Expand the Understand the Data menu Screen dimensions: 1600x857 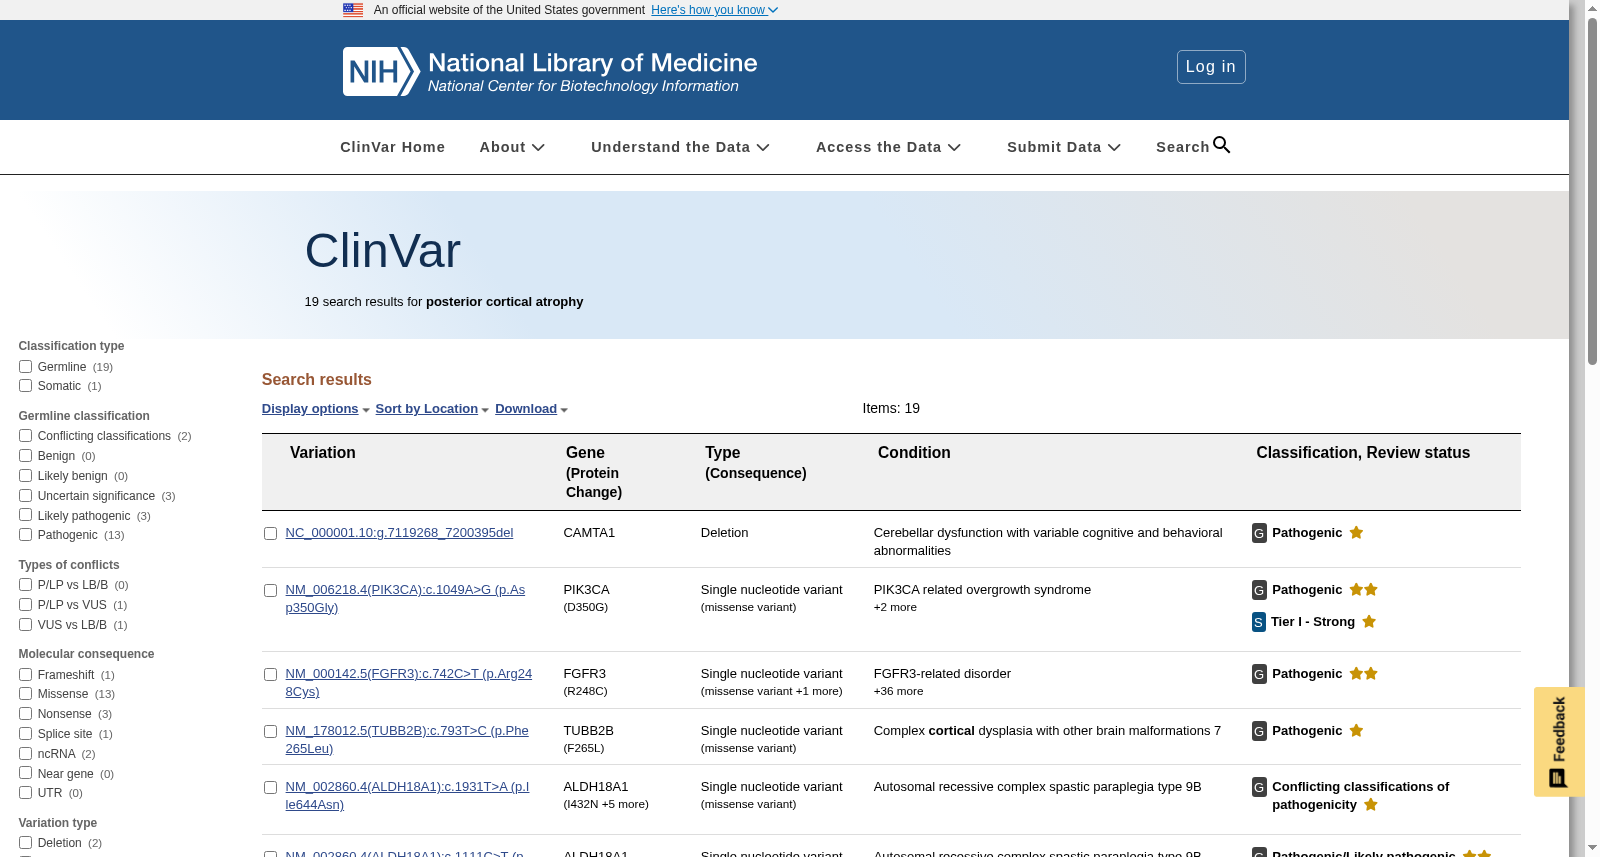coord(680,147)
